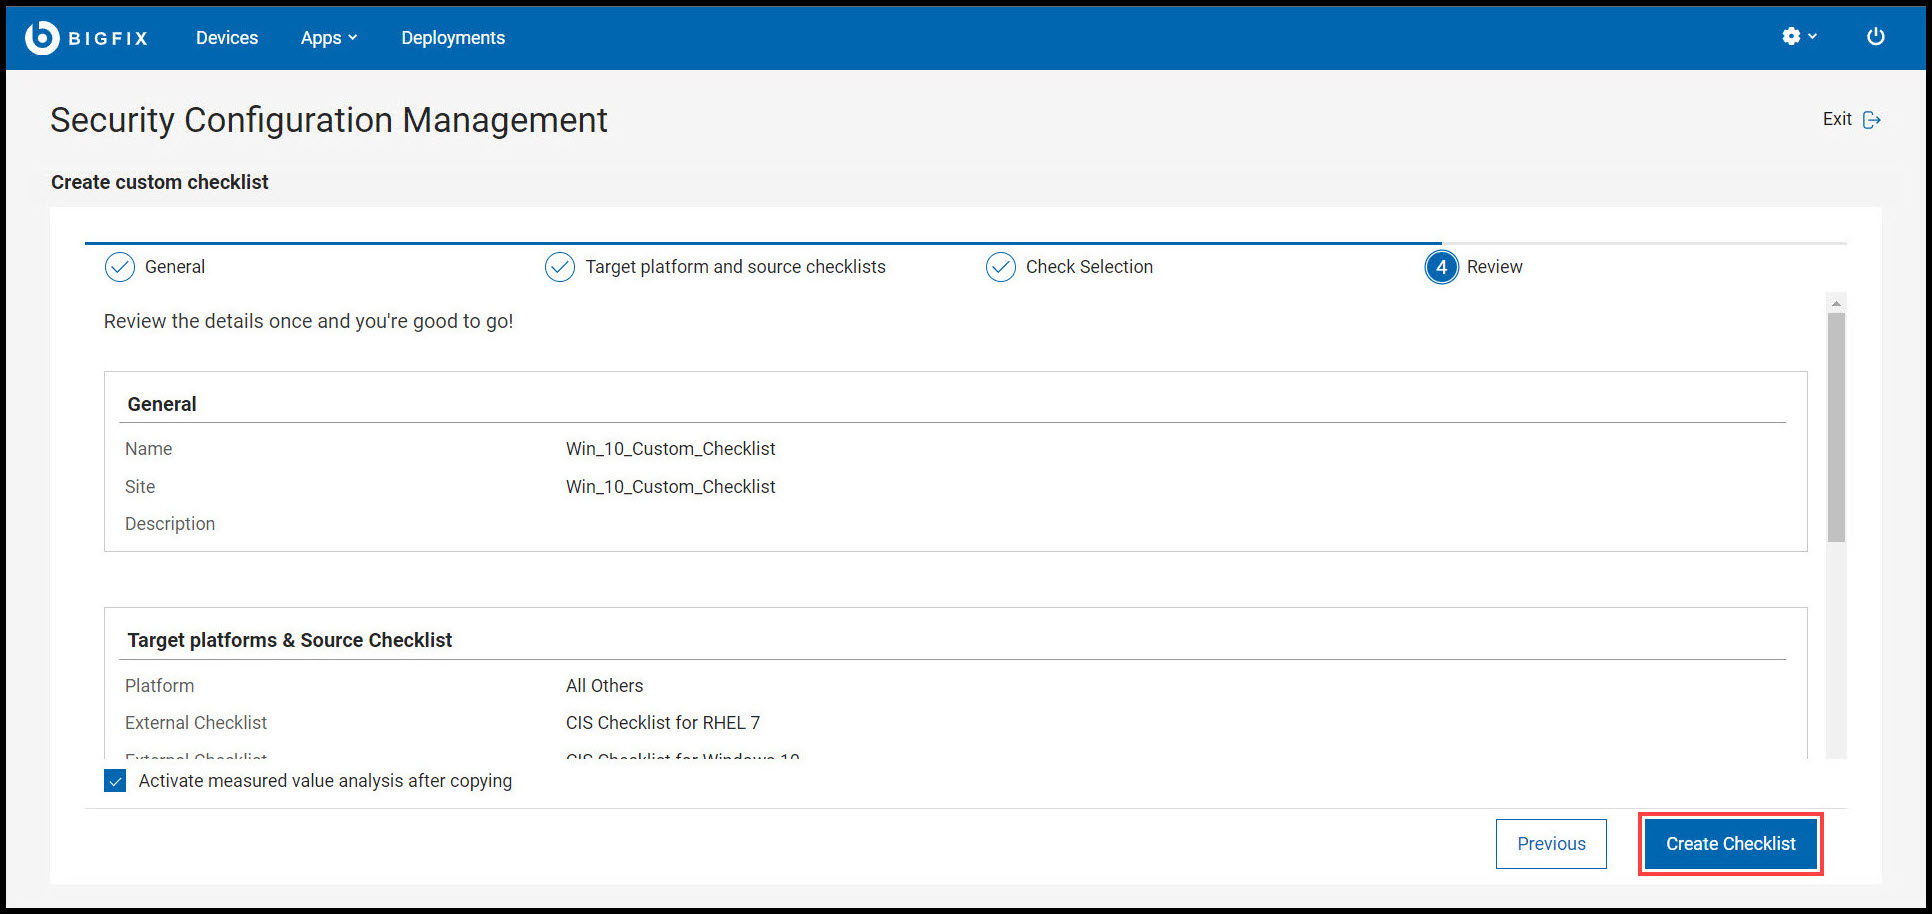Open the Devices menu
This screenshot has width=1932, height=914.
[227, 37]
